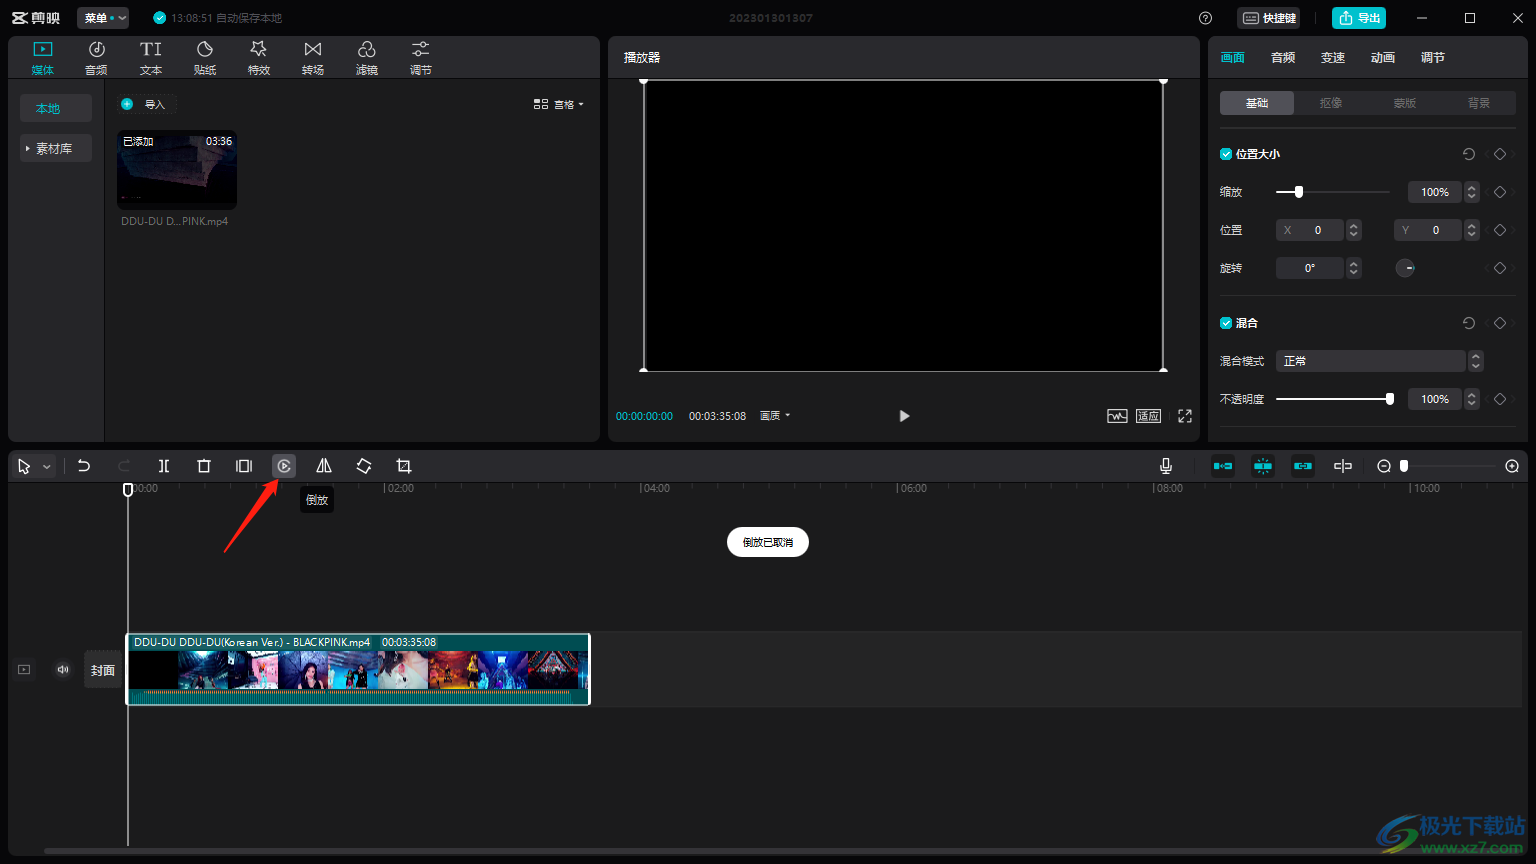
Task: Click the freeze frame icon
Action: [244, 466]
